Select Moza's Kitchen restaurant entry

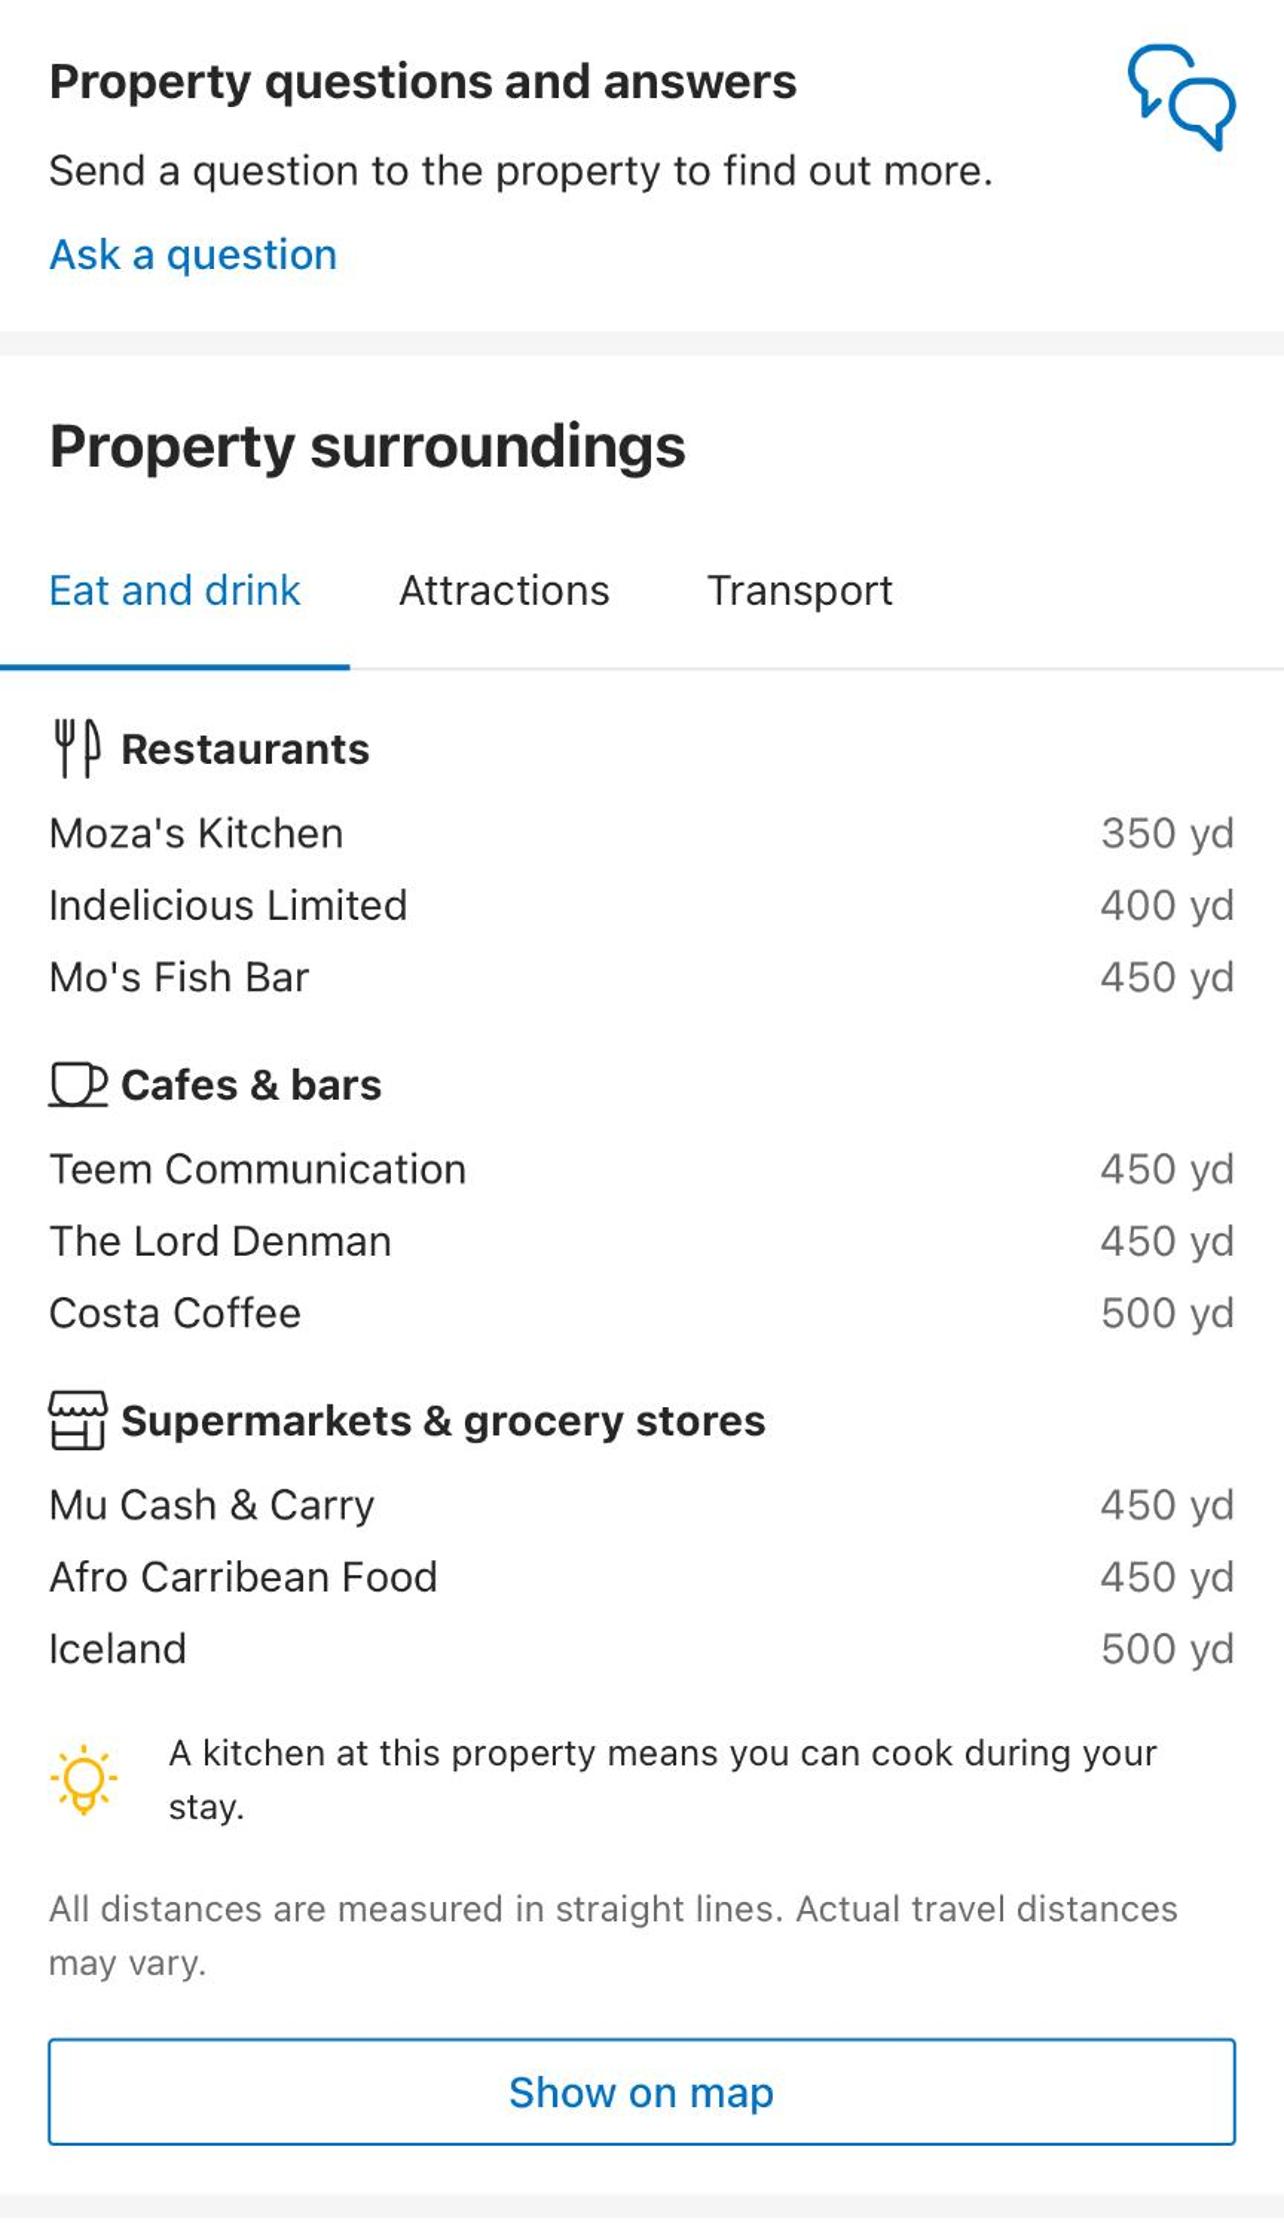tap(642, 834)
